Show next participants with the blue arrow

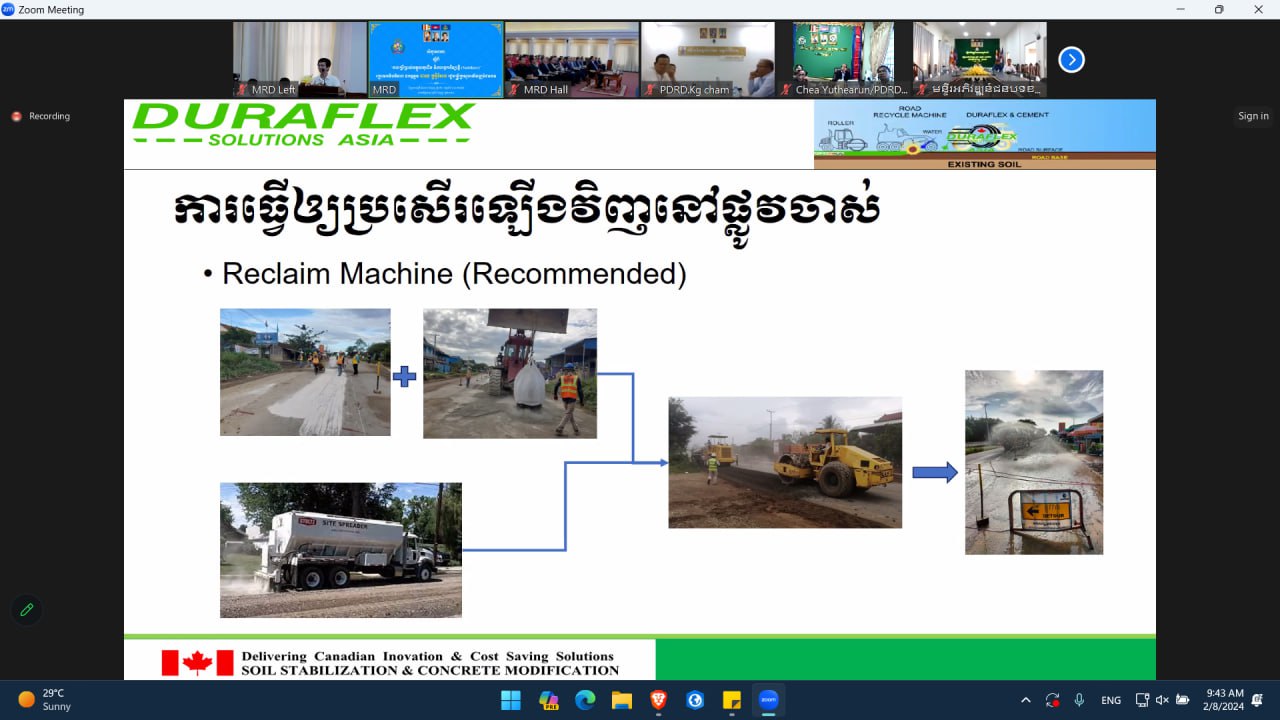click(1071, 60)
